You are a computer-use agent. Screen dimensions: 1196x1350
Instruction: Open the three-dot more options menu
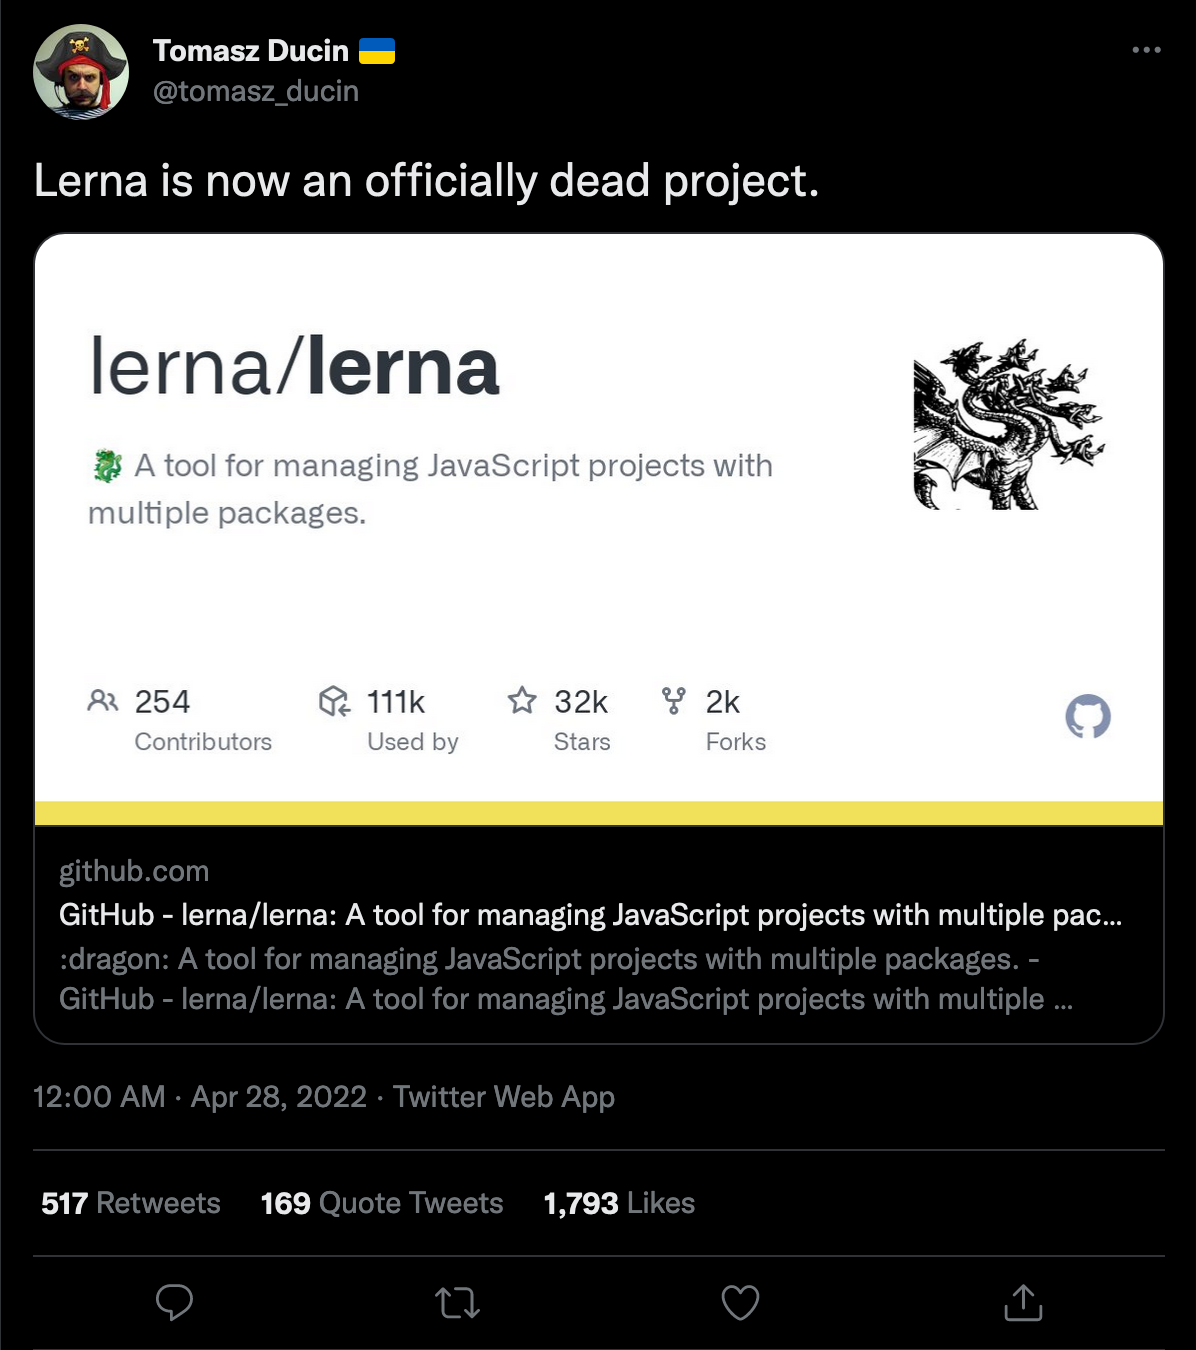(1146, 50)
